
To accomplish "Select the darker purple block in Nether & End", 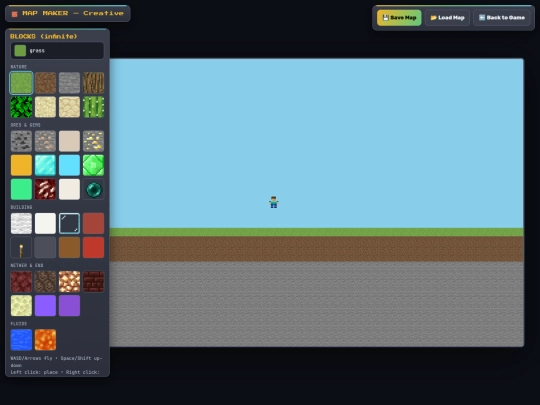I will 69,306.
